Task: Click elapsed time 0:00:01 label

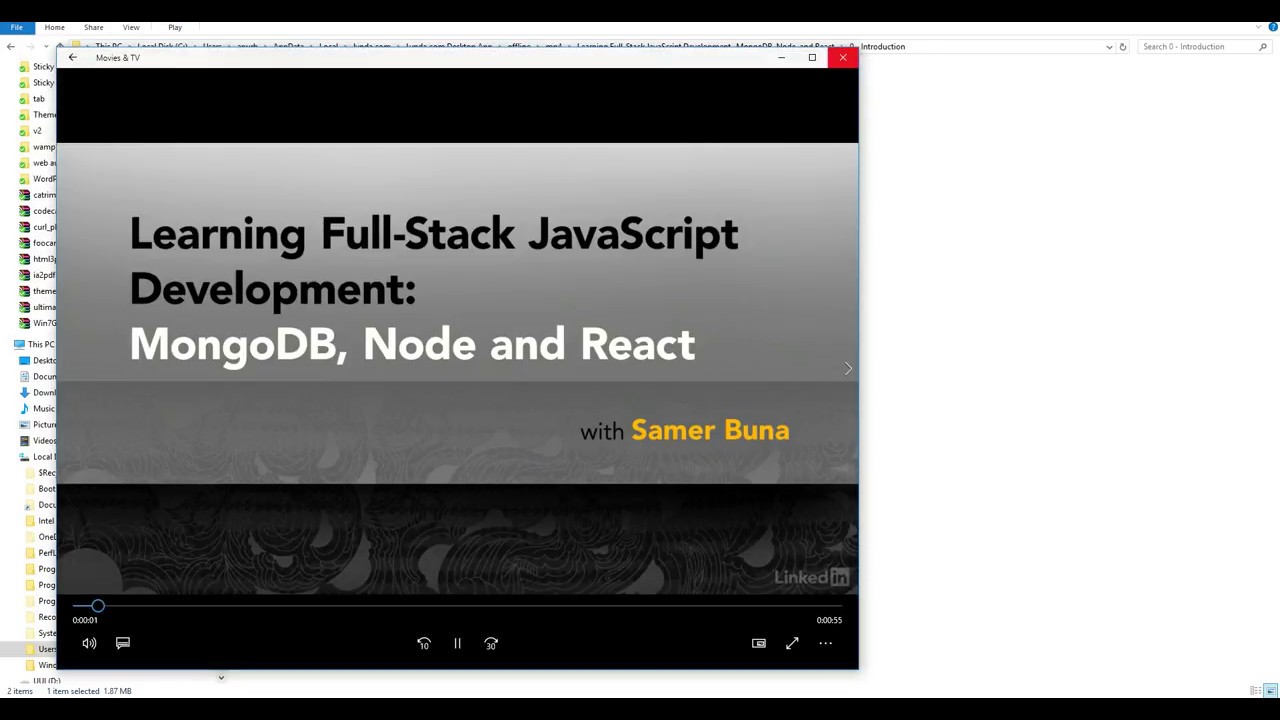Action: click(x=85, y=620)
